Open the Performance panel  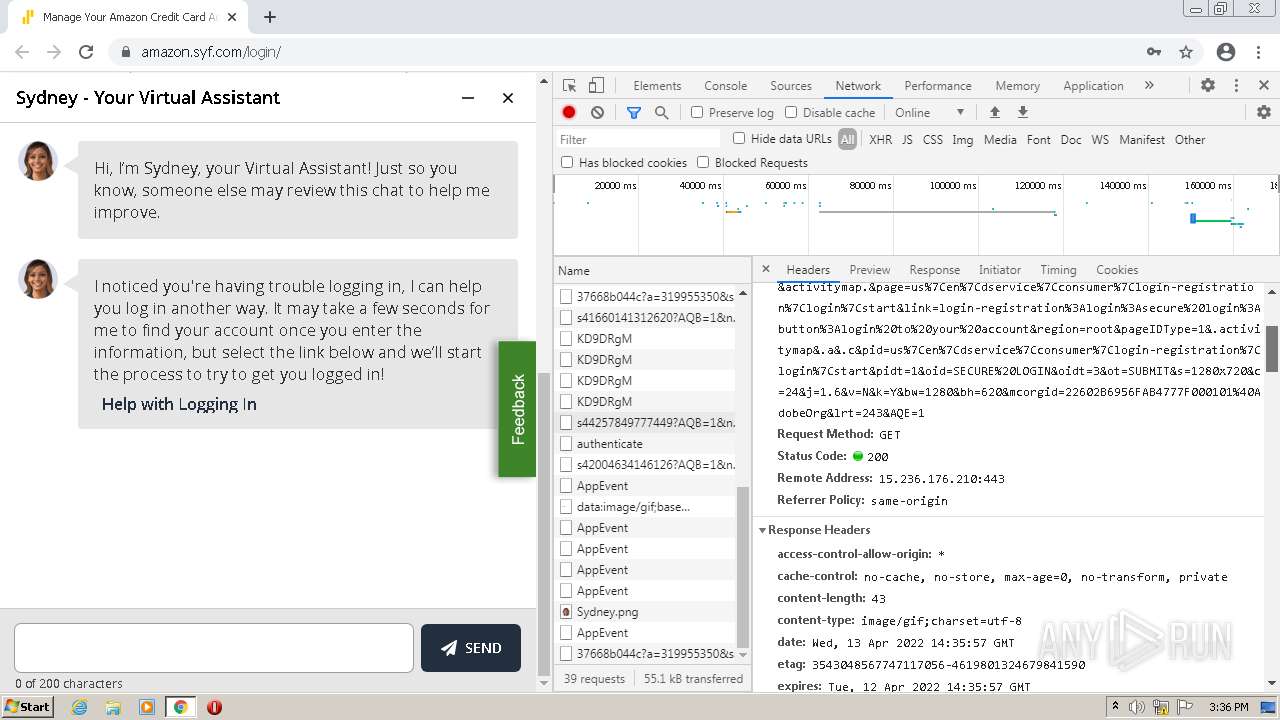tap(938, 86)
